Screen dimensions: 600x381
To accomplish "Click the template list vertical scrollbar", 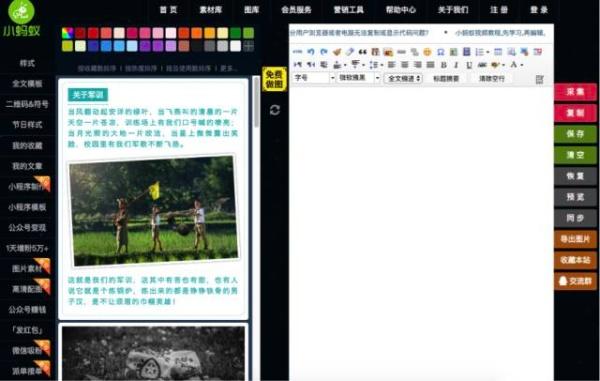I will (x=256, y=103).
